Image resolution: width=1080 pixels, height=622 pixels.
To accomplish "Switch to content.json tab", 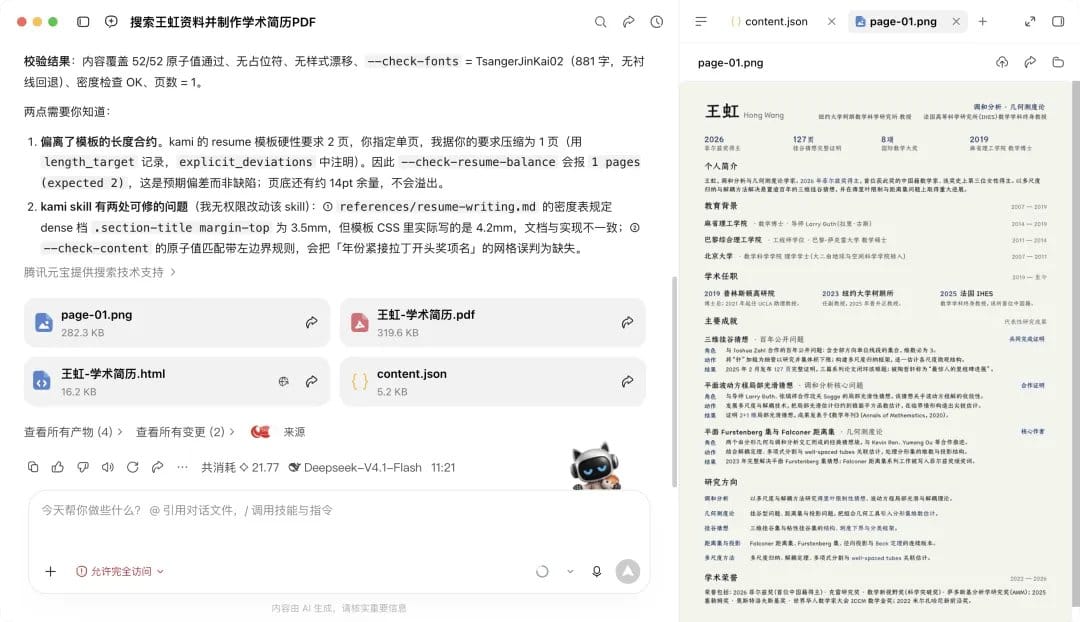I will (769, 22).
